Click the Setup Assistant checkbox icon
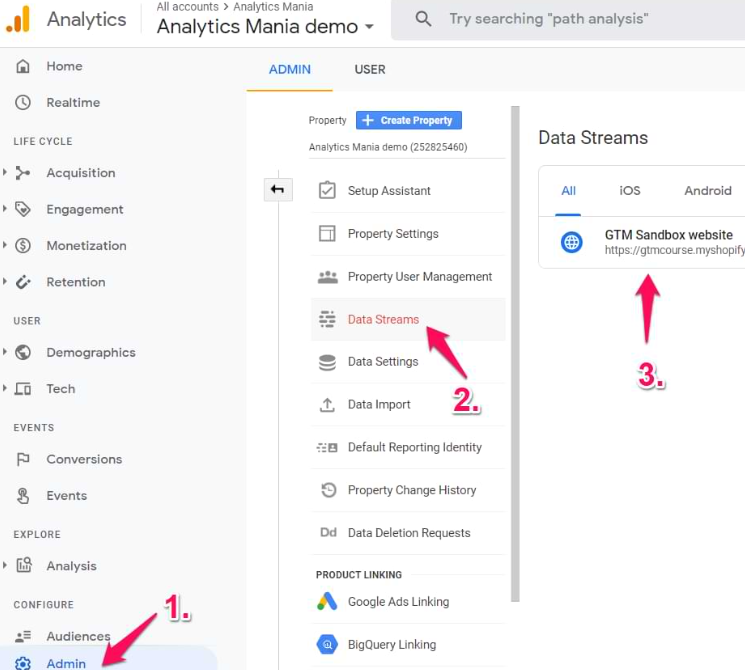 (x=327, y=190)
